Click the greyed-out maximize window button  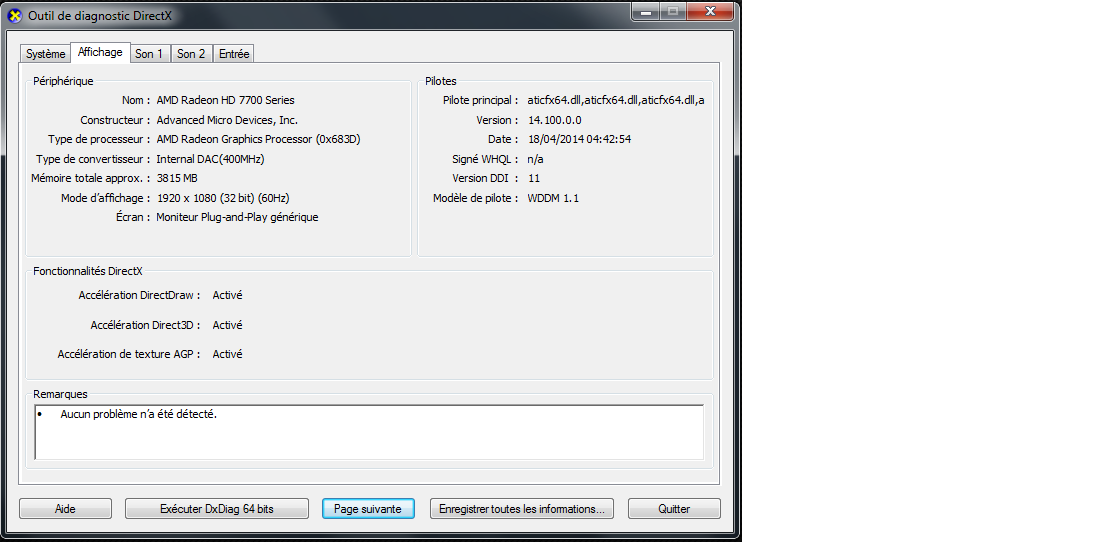[674, 11]
